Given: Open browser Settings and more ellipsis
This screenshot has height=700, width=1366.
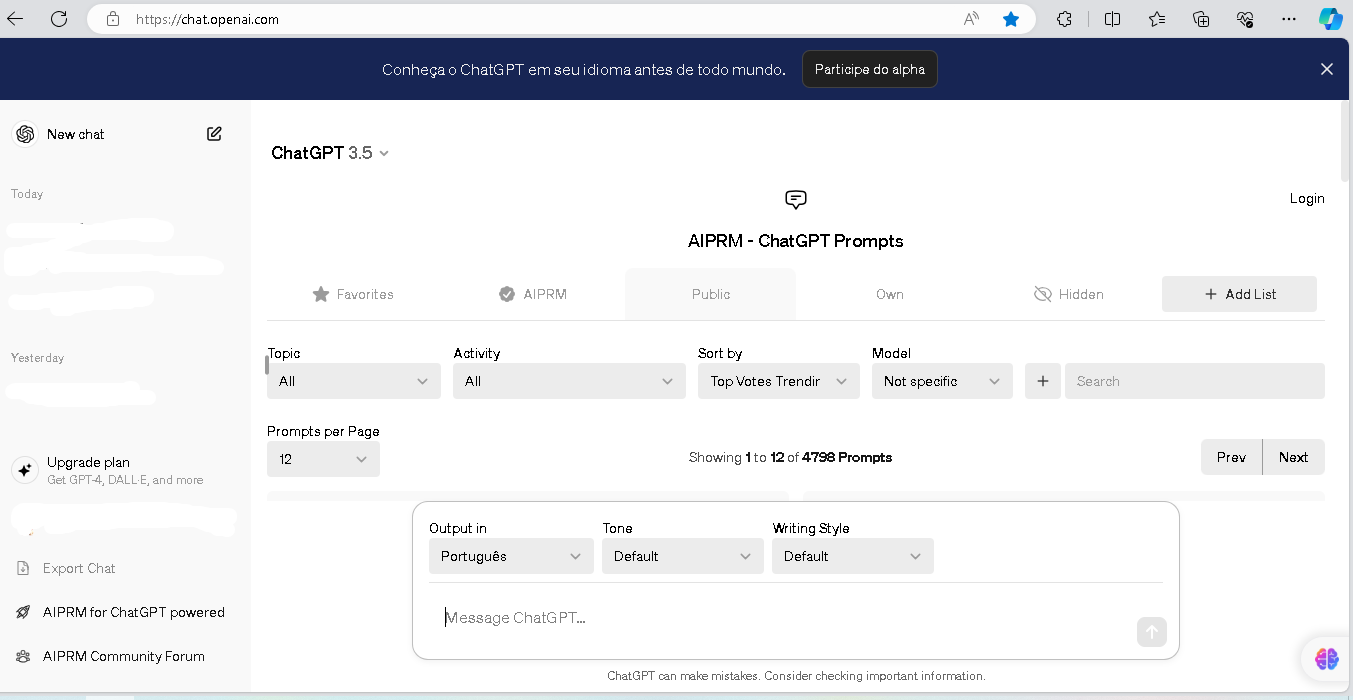Looking at the screenshot, I should [x=1289, y=19].
